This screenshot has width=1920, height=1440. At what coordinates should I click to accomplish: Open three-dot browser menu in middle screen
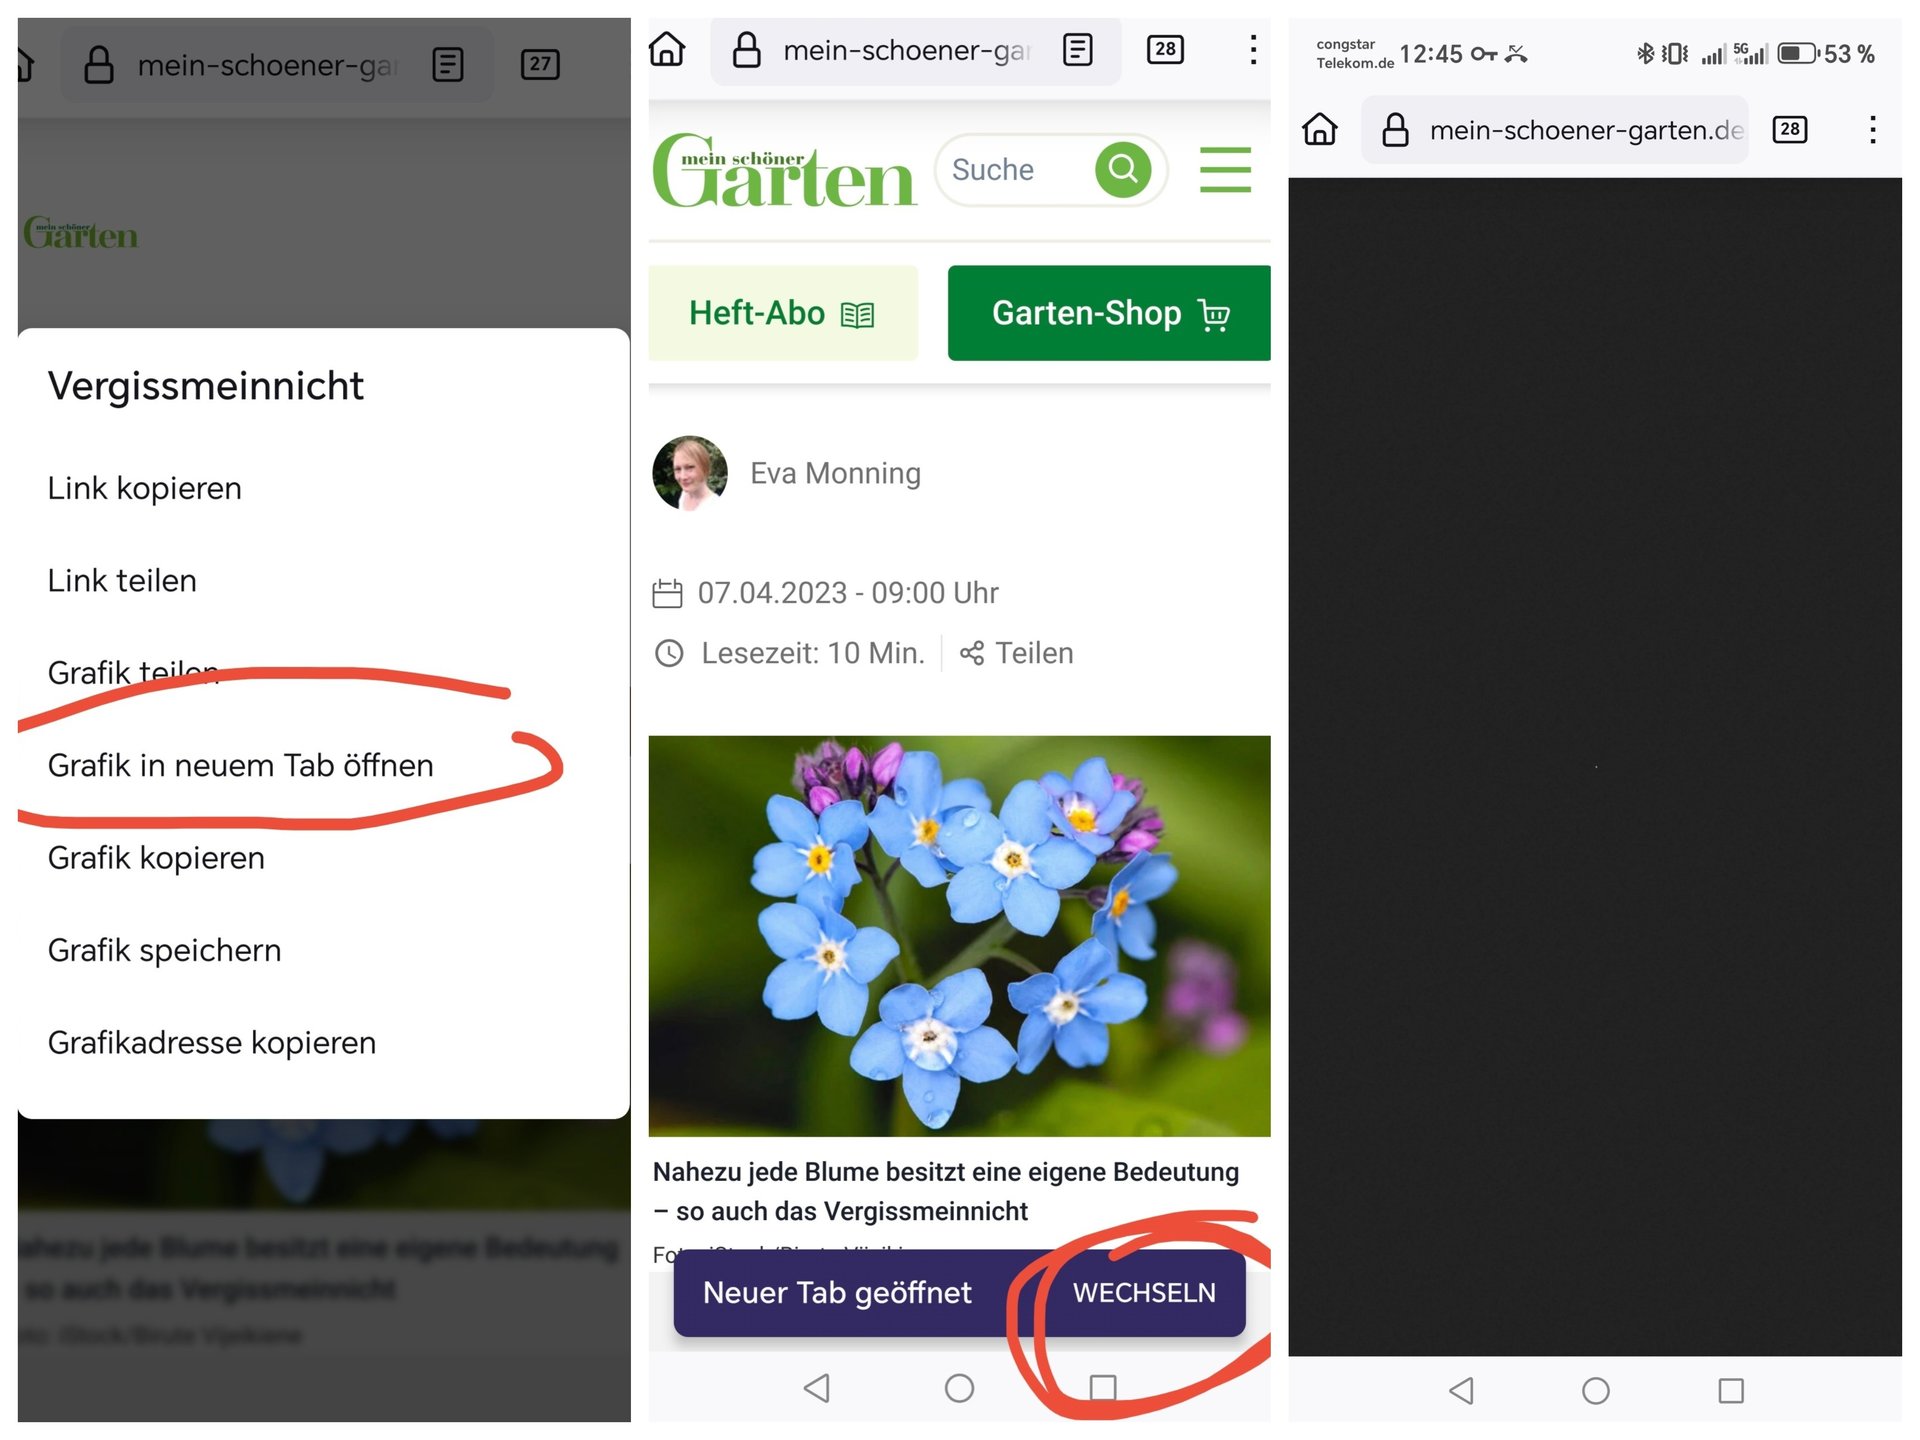(1252, 49)
